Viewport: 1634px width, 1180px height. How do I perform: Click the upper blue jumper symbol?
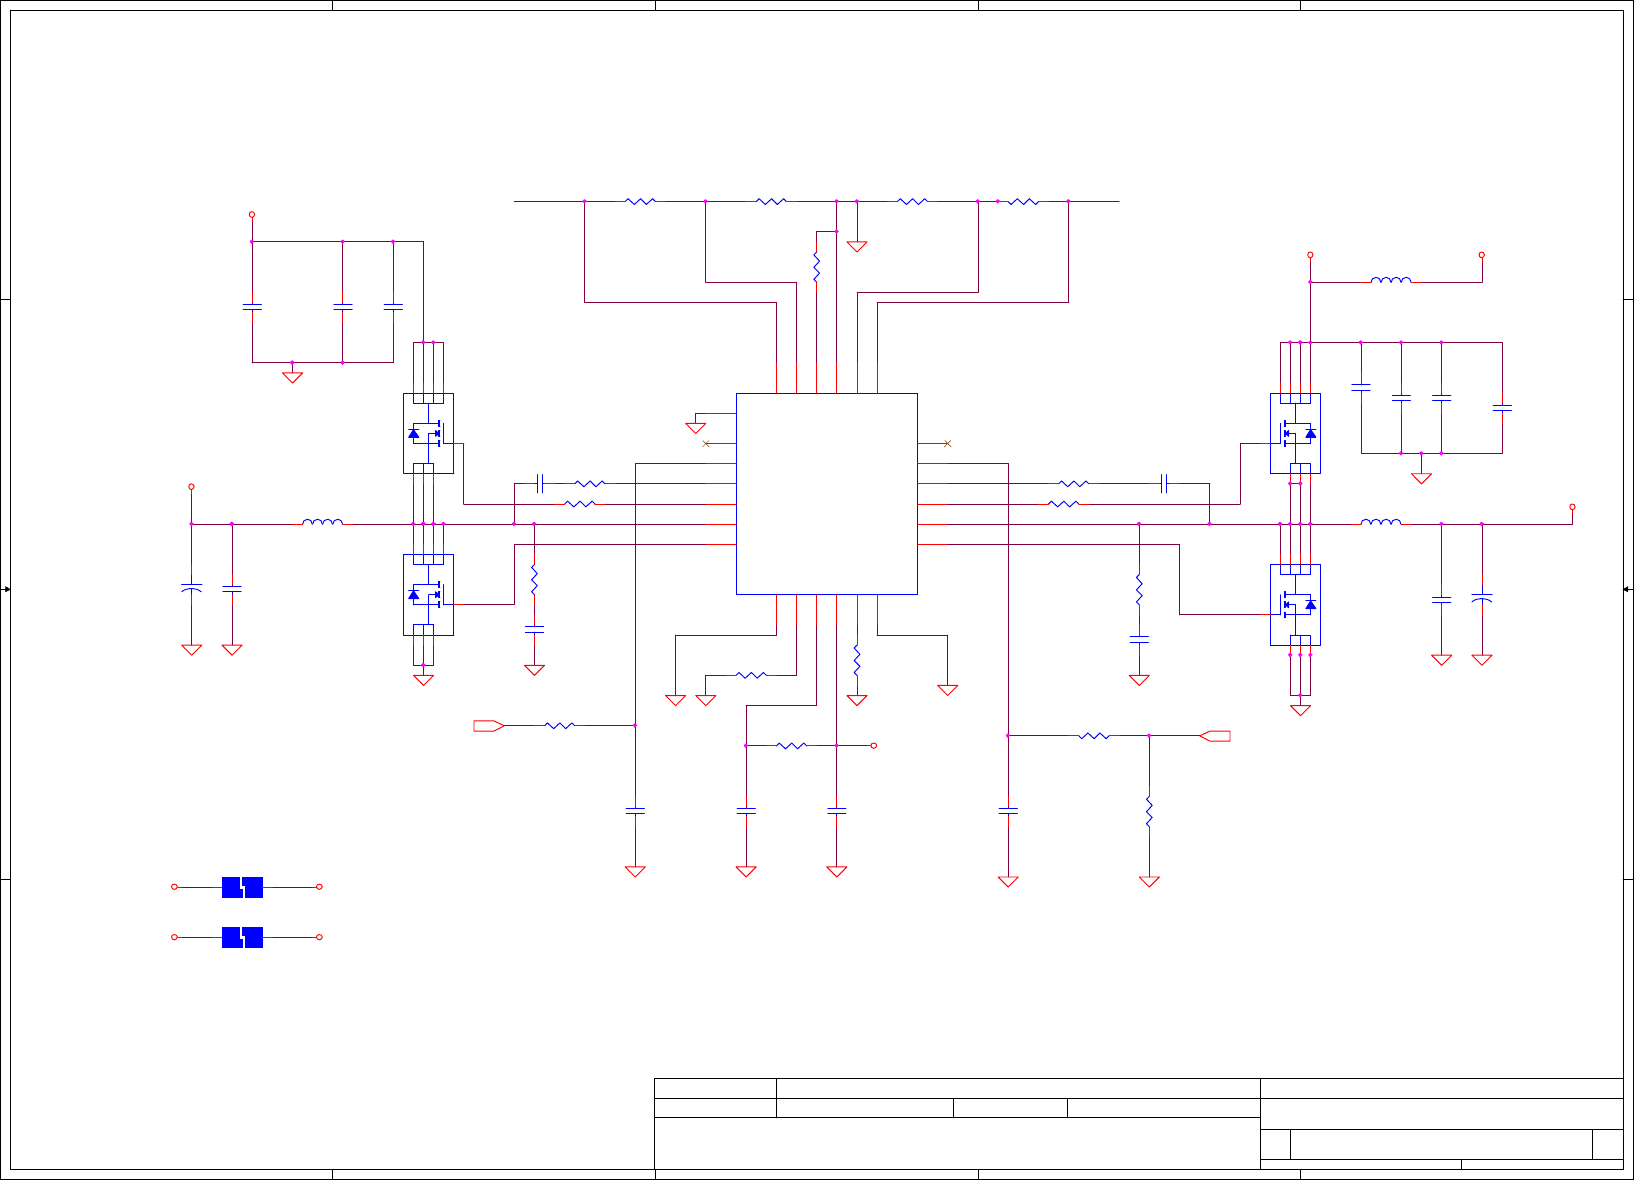click(242, 887)
